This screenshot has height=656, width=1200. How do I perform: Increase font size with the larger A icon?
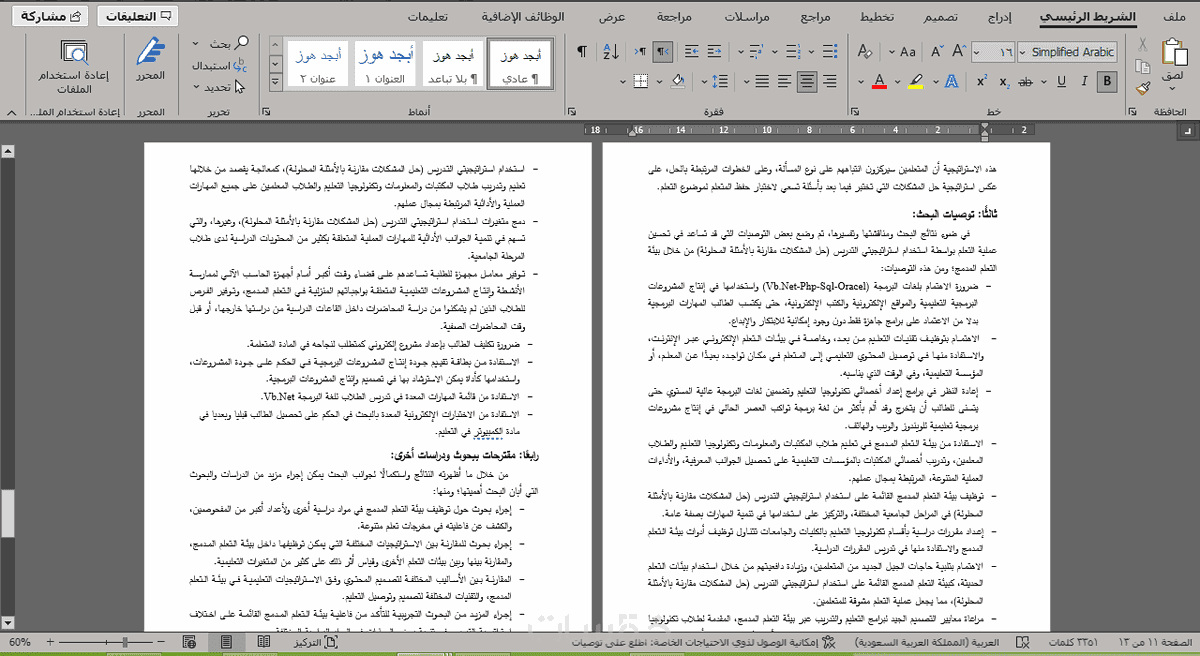960,52
